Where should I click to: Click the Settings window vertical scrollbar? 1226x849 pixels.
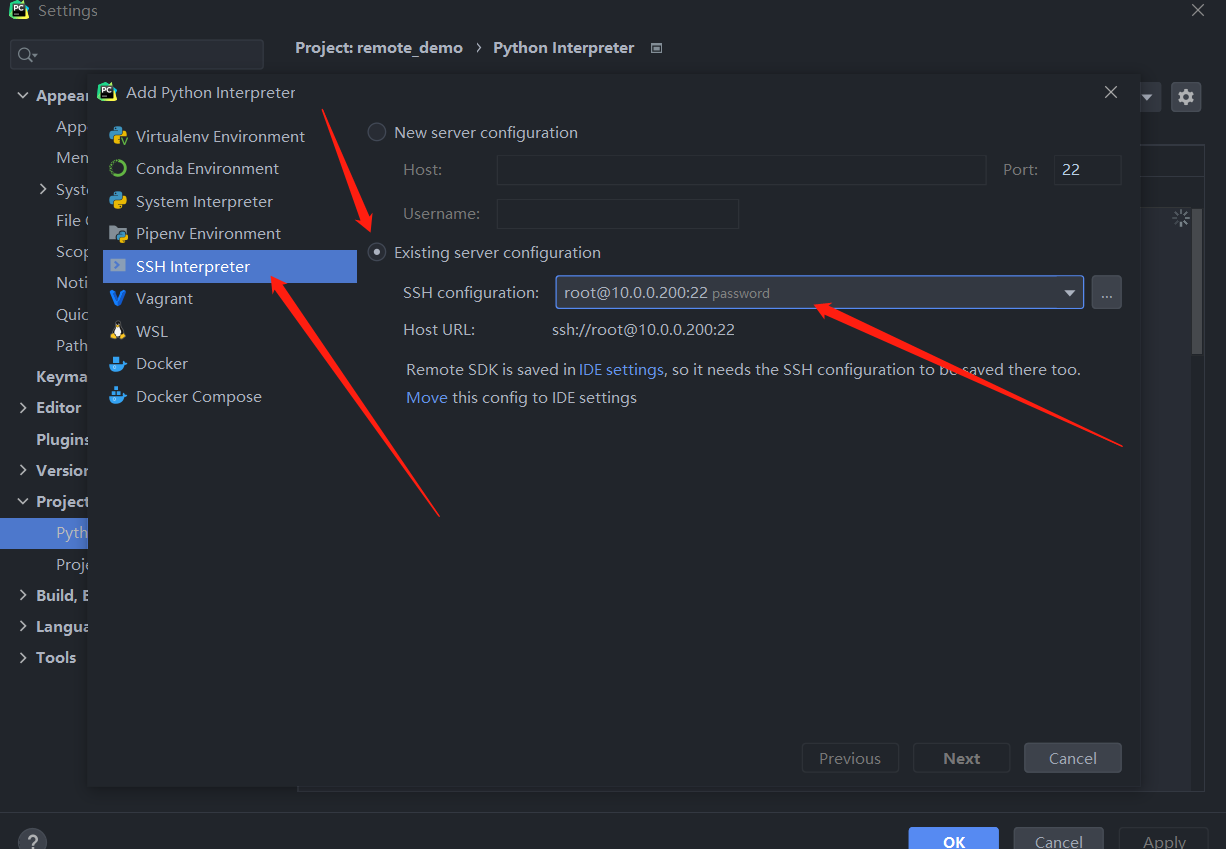pyautogui.click(x=1197, y=280)
